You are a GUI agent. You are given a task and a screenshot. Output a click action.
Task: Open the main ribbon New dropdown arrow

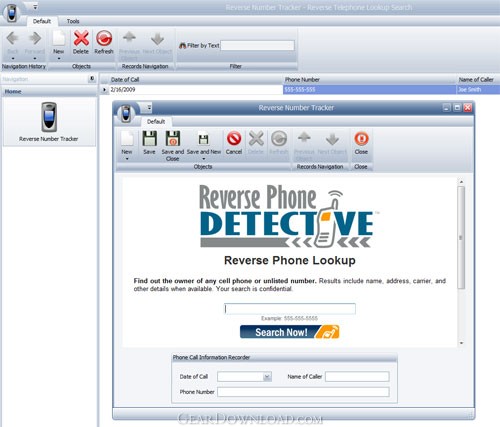pos(59,59)
